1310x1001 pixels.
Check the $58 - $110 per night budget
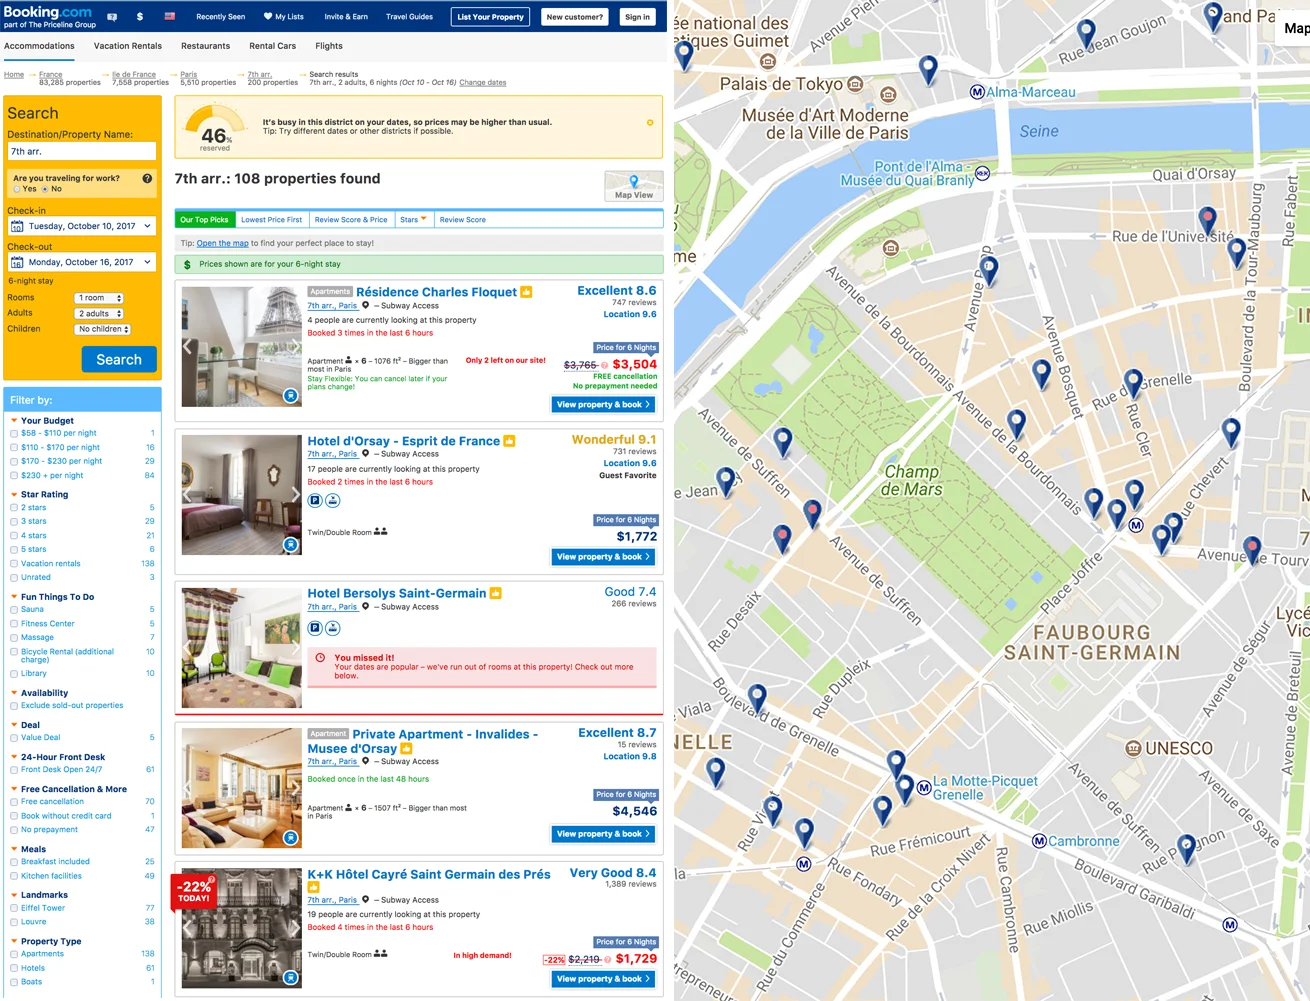click(x=14, y=434)
